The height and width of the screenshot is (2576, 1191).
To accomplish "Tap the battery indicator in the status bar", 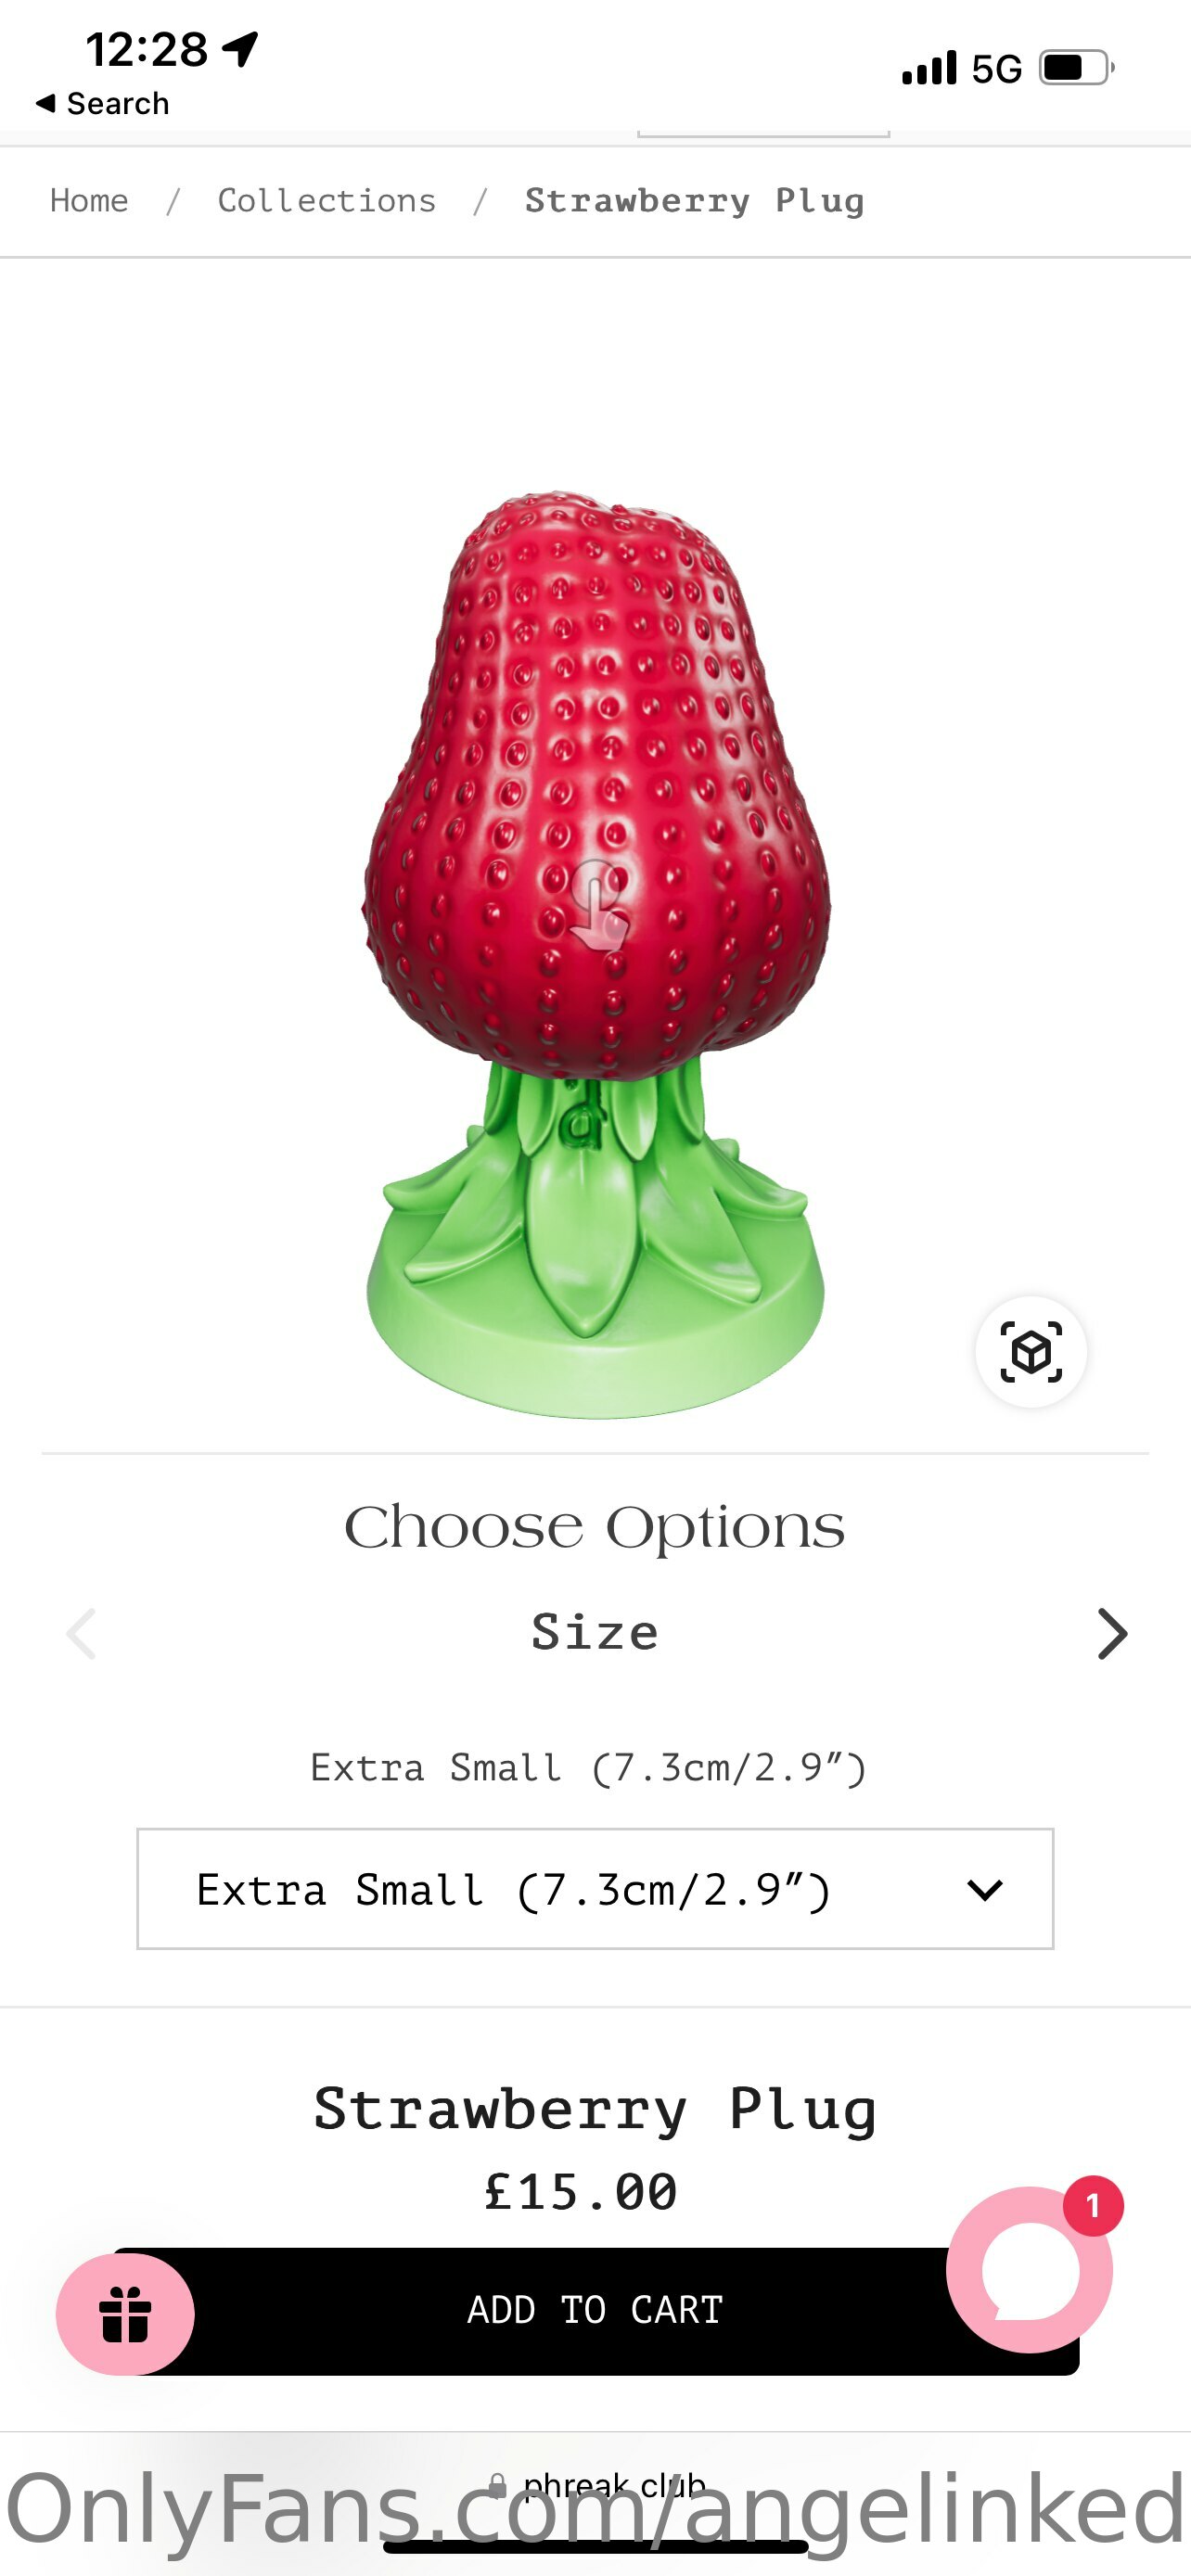I will point(1077,68).
